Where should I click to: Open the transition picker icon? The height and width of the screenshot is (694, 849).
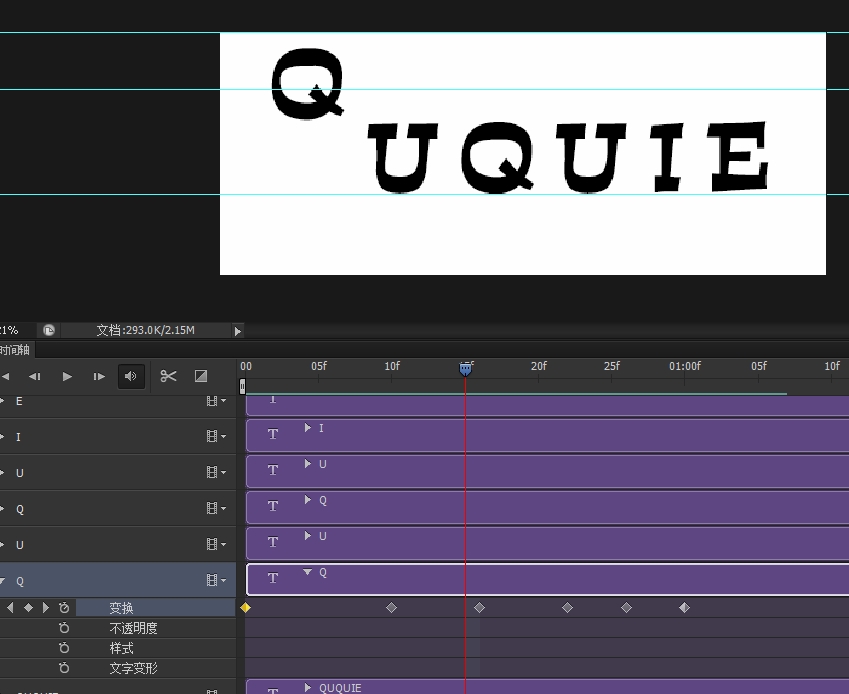201,376
